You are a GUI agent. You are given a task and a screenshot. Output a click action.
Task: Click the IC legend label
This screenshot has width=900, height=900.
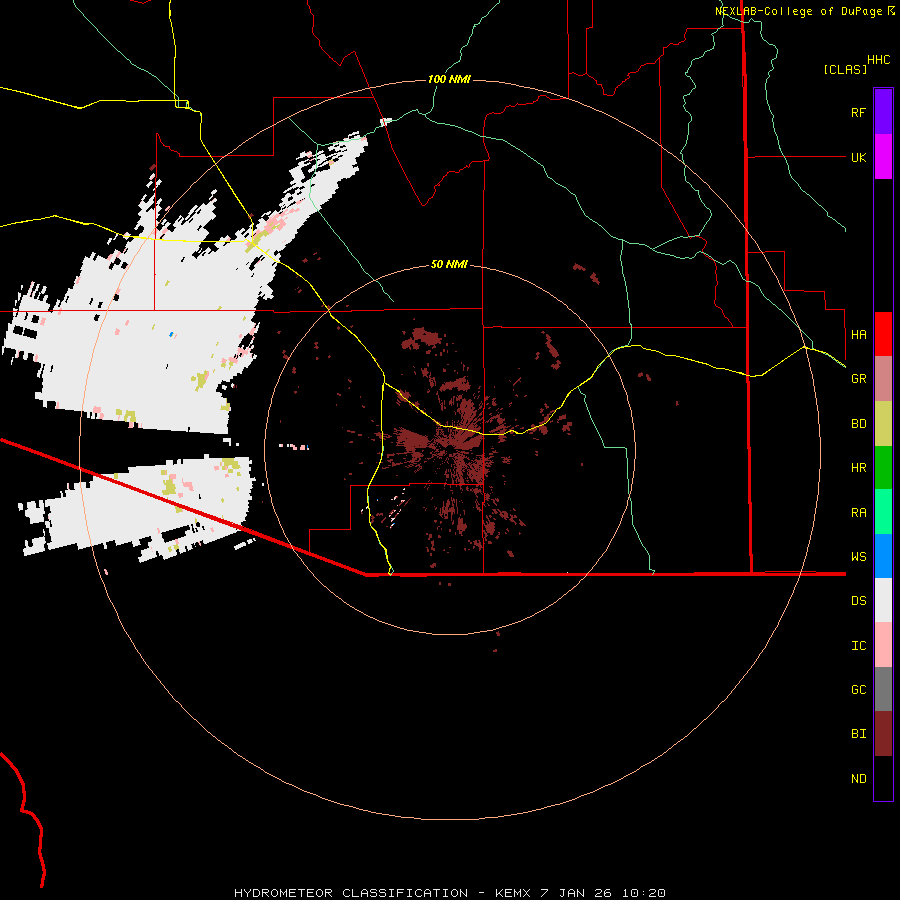pos(858,646)
